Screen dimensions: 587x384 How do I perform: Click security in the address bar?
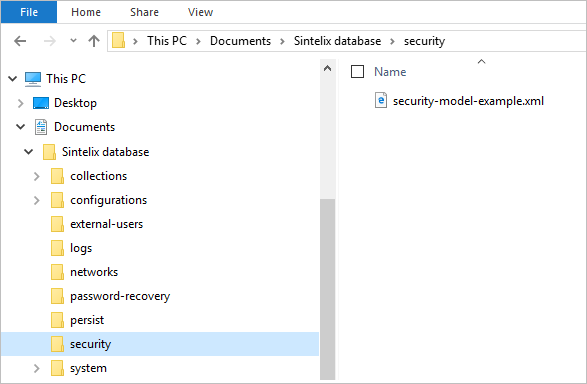point(425,41)
